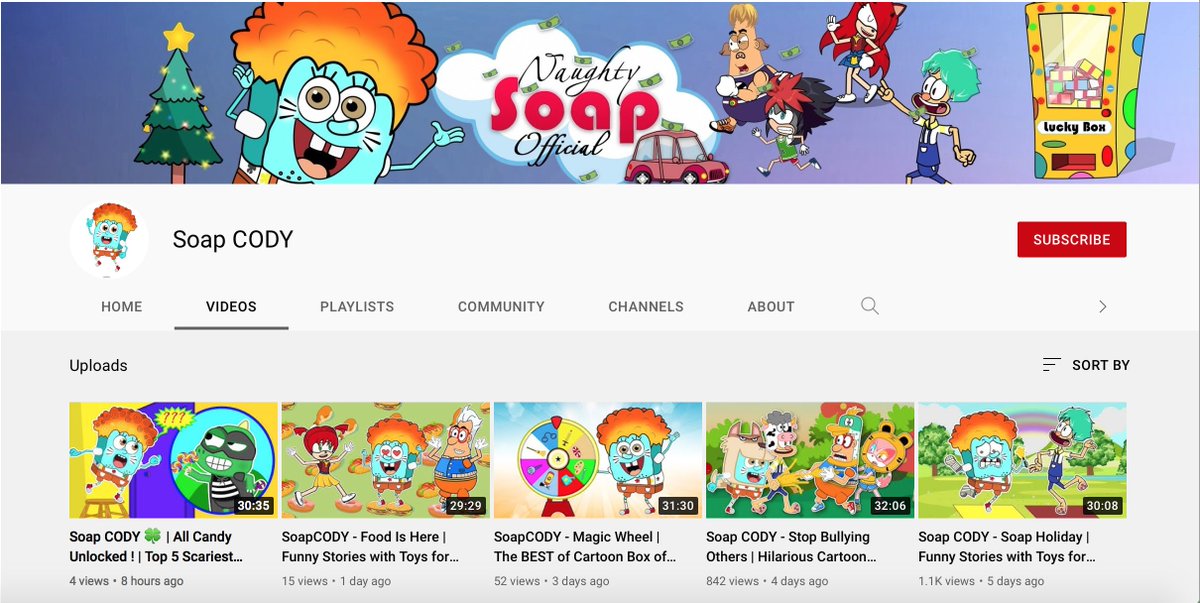View the About tab
Viewport: 1200px width, 603px height.
[771, 307]
